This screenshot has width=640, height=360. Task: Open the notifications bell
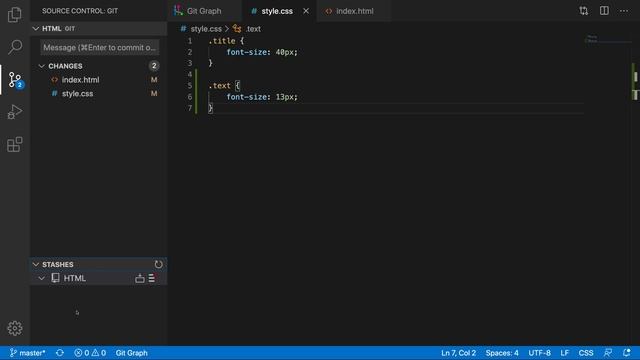point(627,353)
